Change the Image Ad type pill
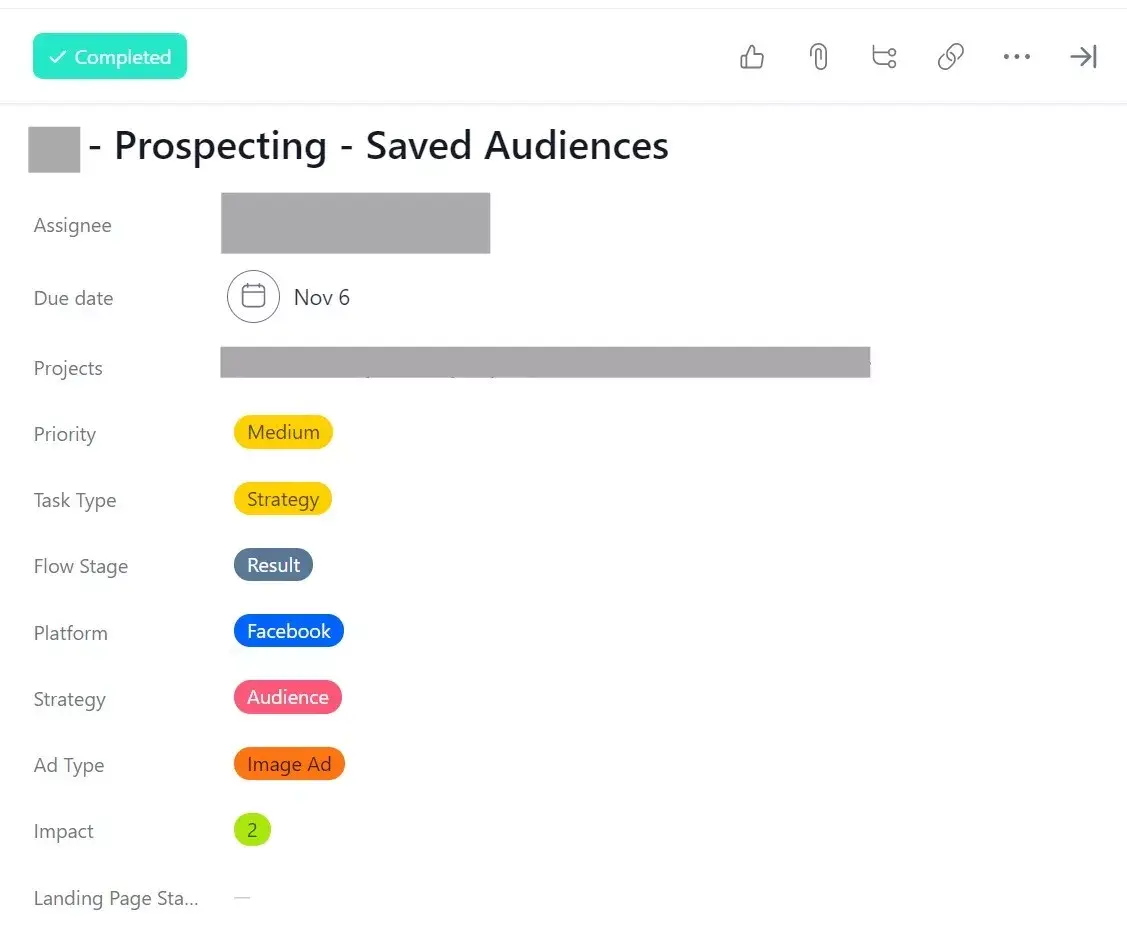 coord(289,764)
